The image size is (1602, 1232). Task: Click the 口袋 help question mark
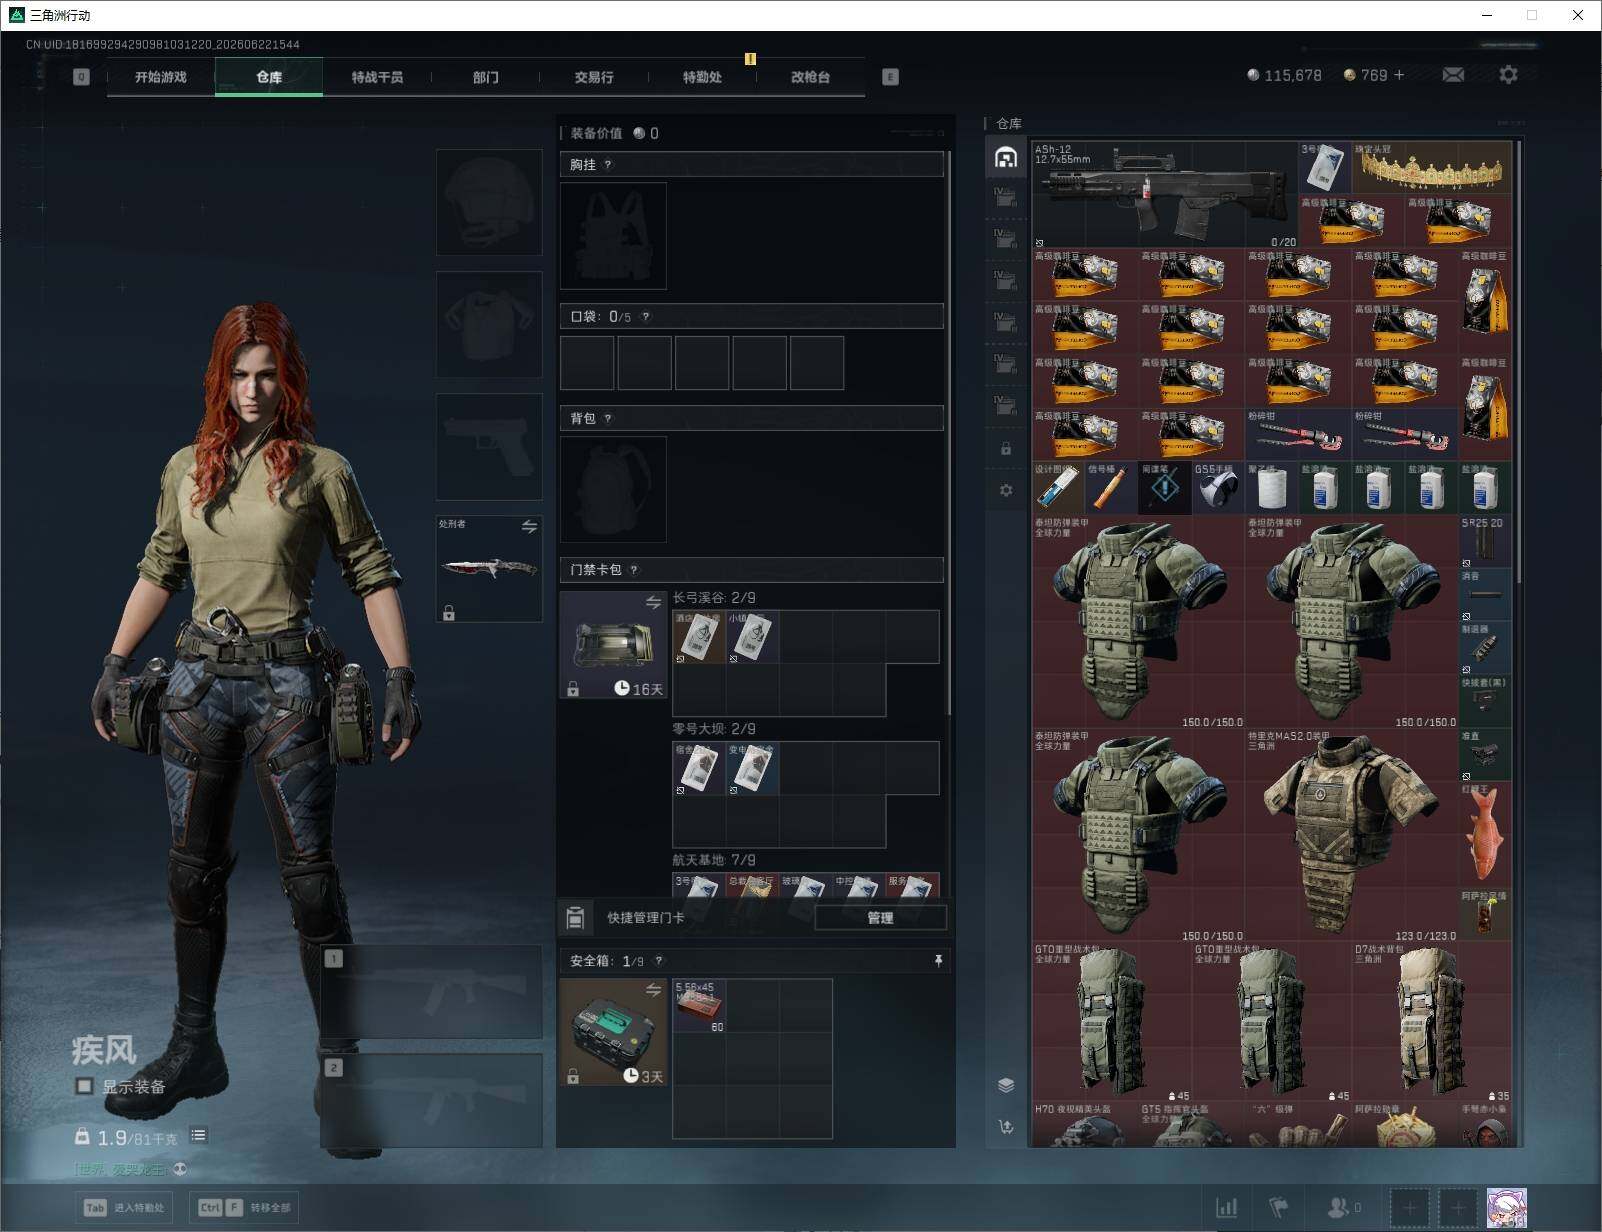point(646,317)
